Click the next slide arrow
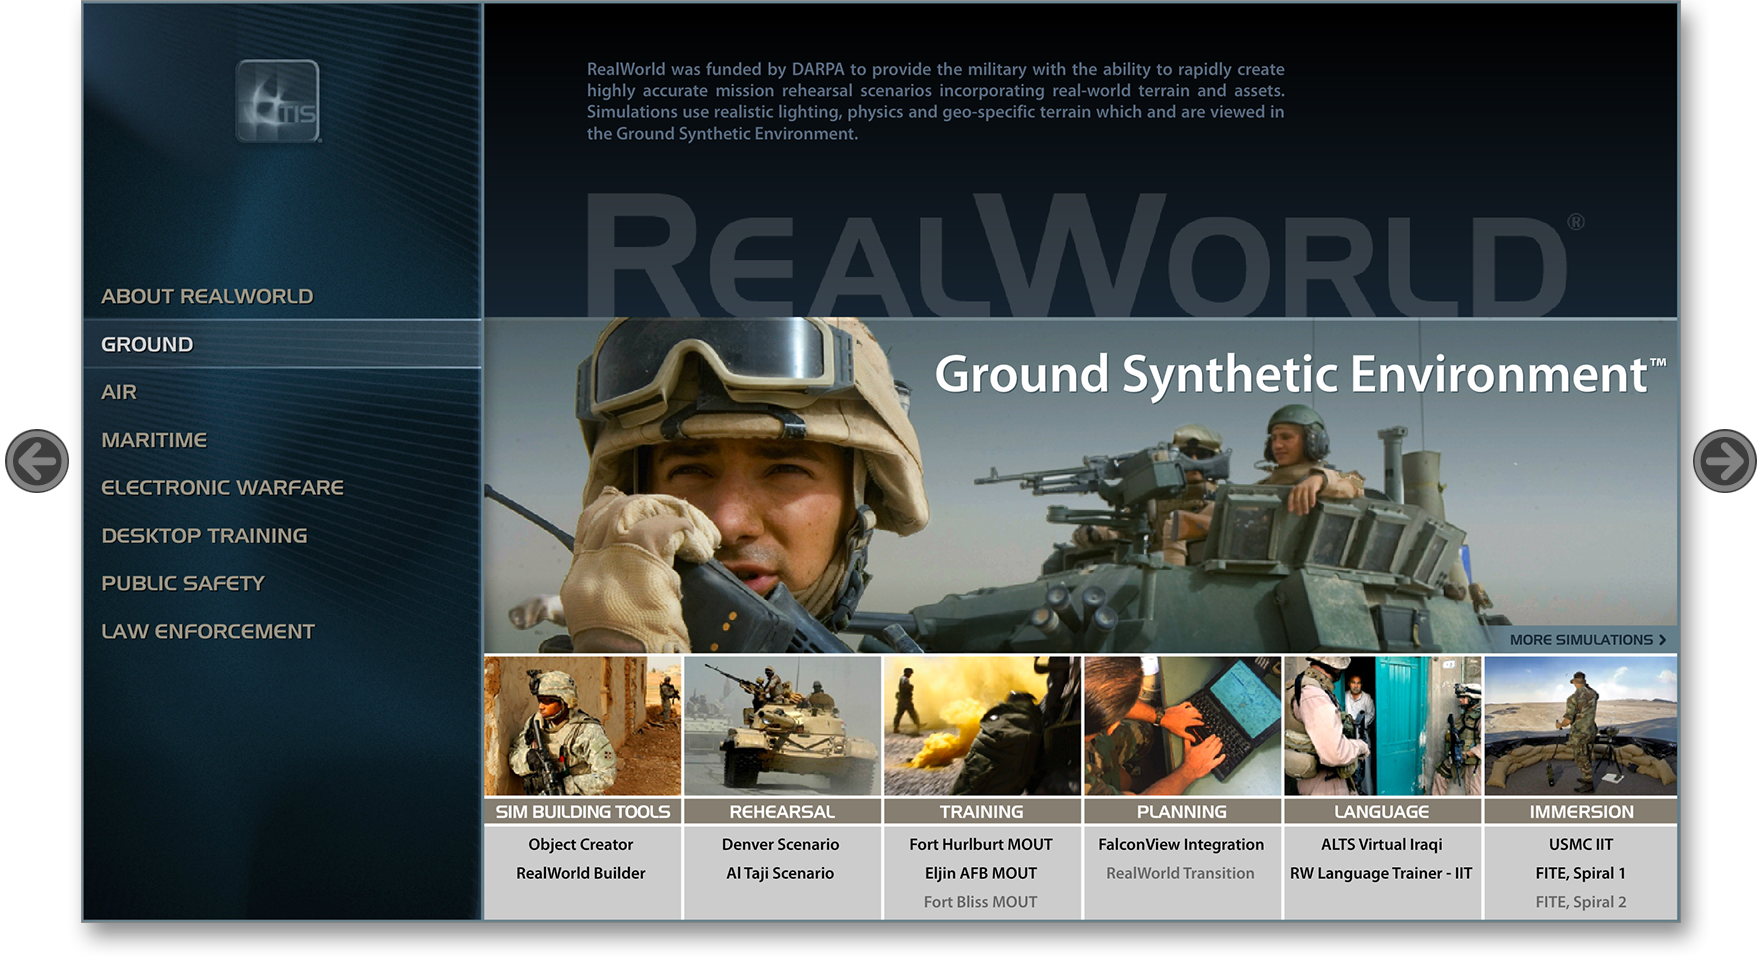Image resolution: width=1758 pixels, height=957 pixels. [1724, 461]
